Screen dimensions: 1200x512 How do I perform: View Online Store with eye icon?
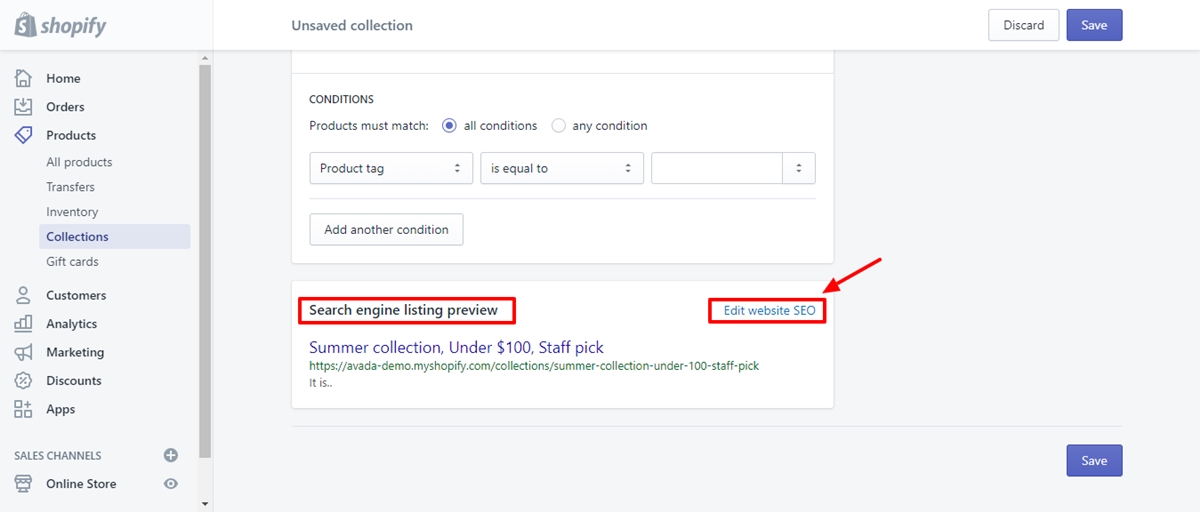click(171, 484)
